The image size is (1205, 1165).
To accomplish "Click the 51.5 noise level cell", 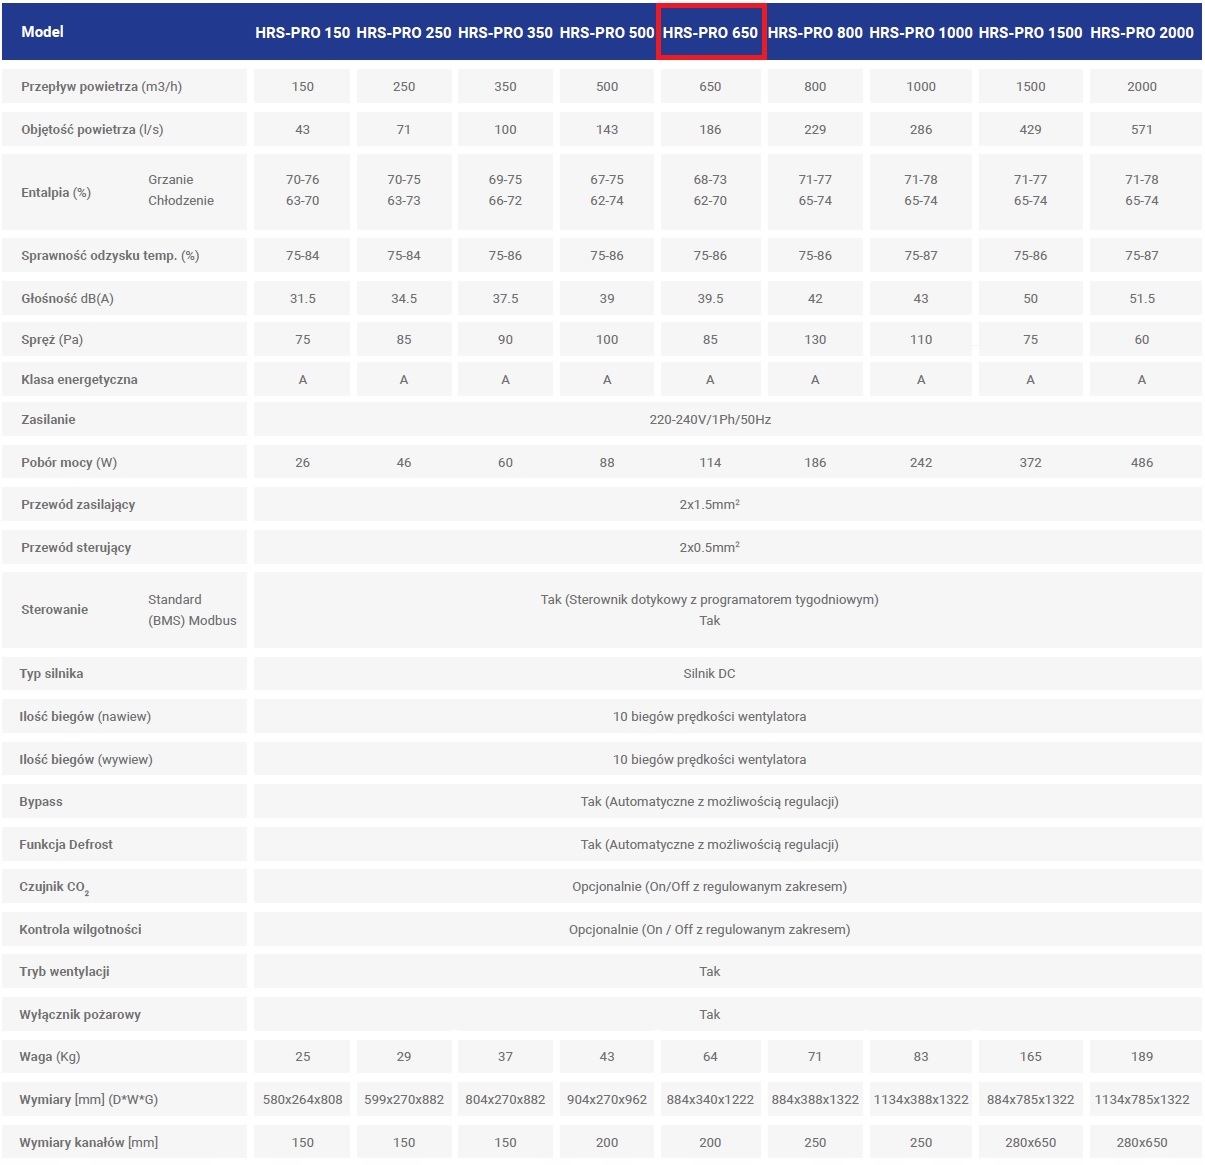I will pyautogui.click(x=1142, y=299).
